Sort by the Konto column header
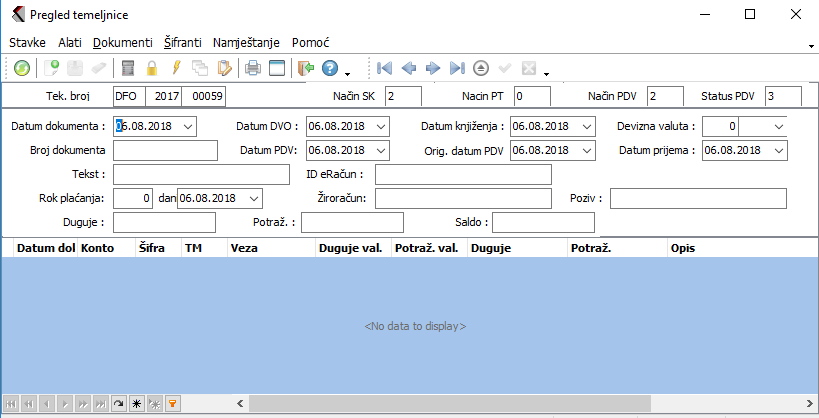This screenshot has width=819, height=418. click(97, 247)
